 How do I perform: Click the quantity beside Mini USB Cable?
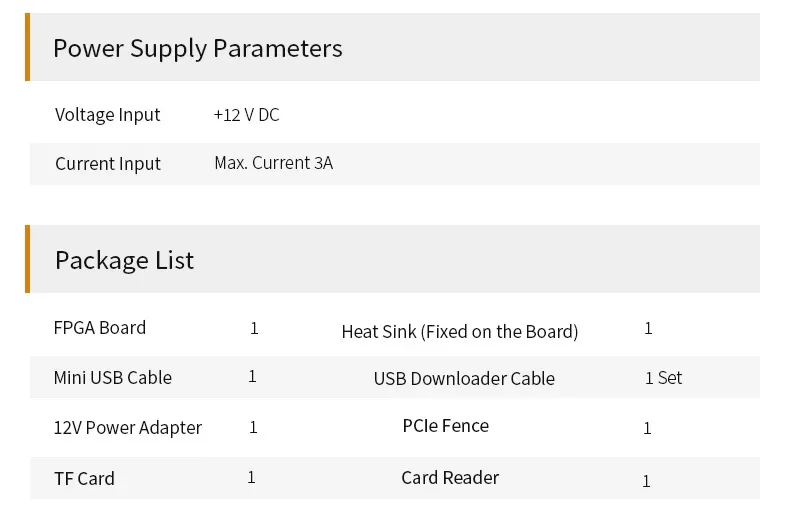252,377
